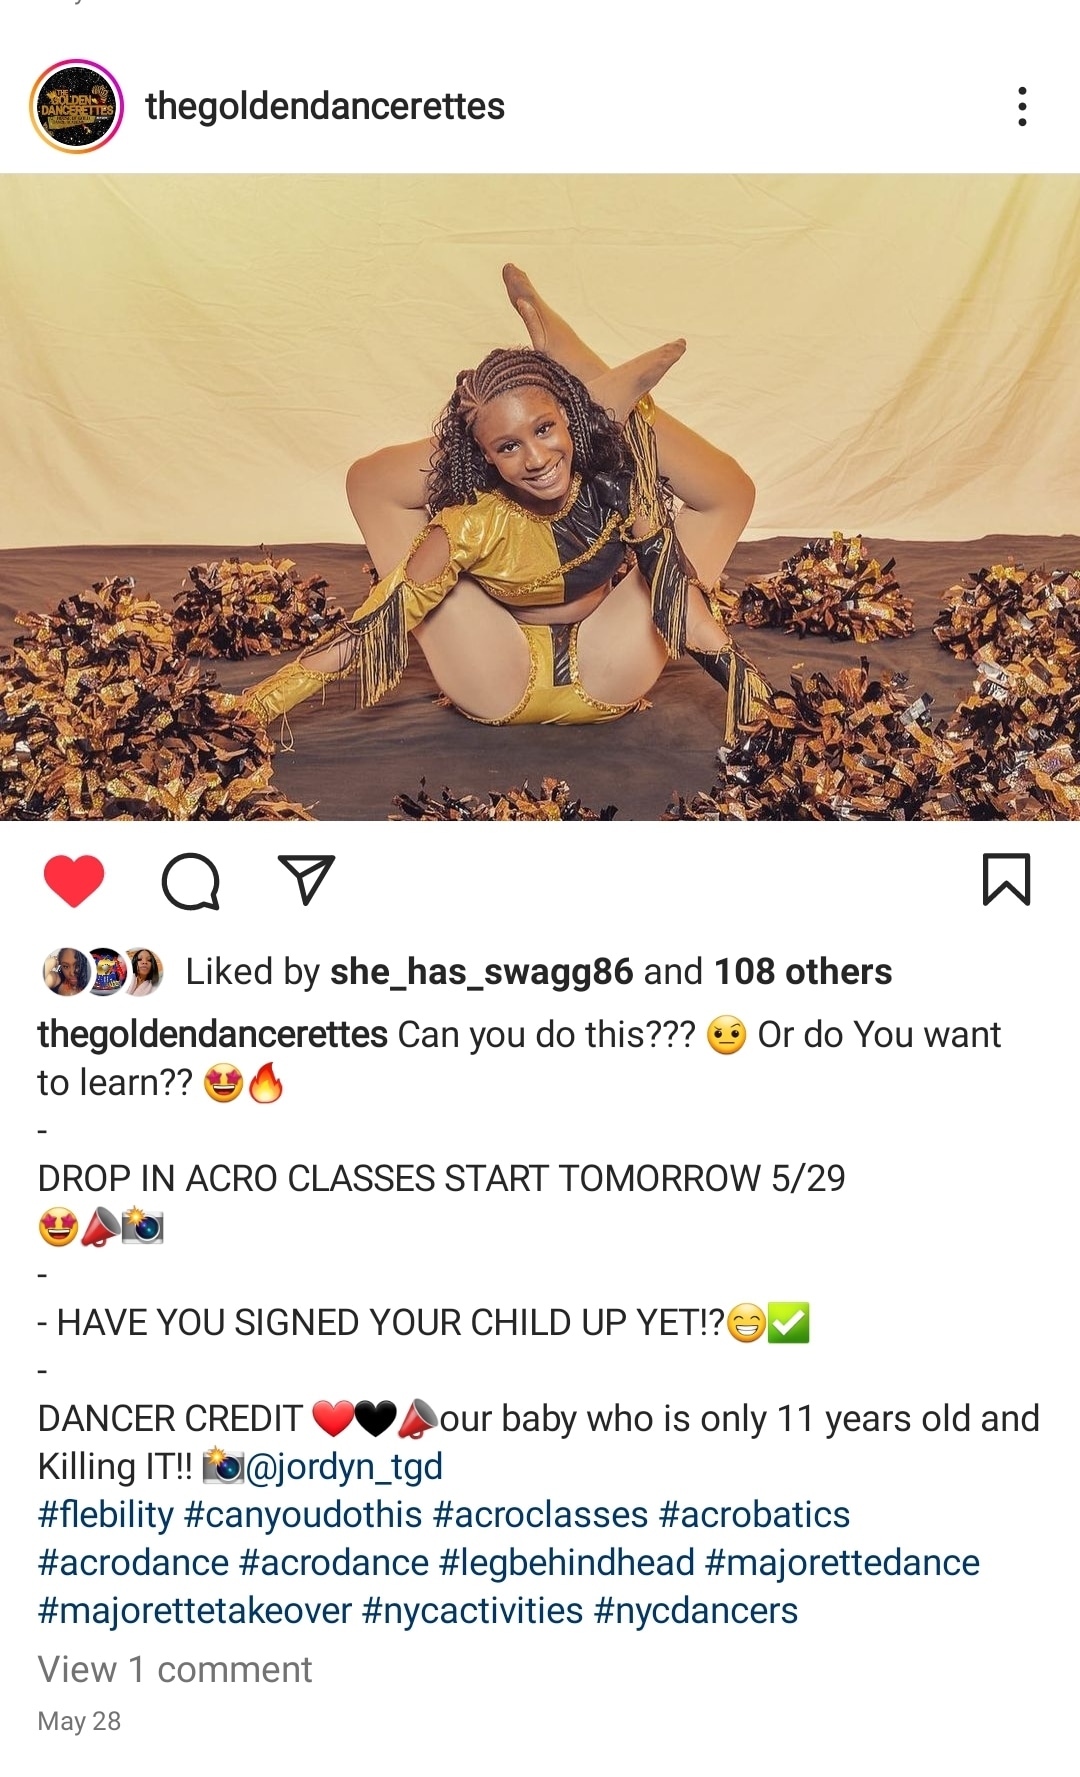The width and height of the screenshot is (1080, 1777).
Task: Show the 108 others who liked
Action: click(x=803, y=972)
